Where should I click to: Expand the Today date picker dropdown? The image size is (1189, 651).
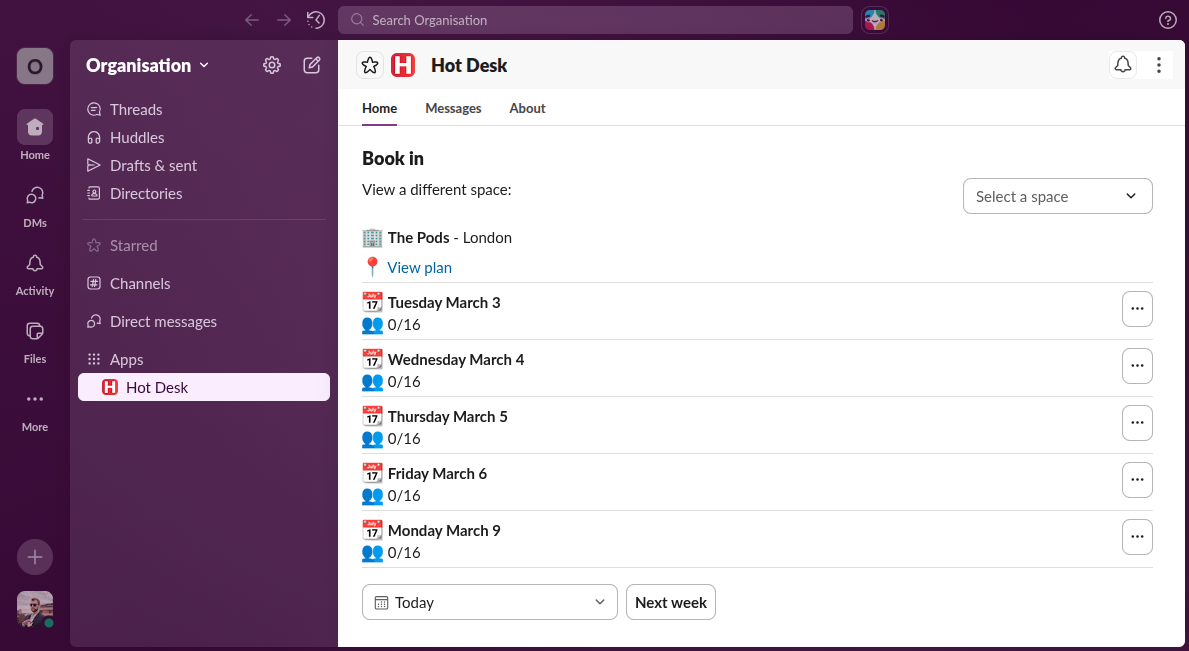(489, 602)
